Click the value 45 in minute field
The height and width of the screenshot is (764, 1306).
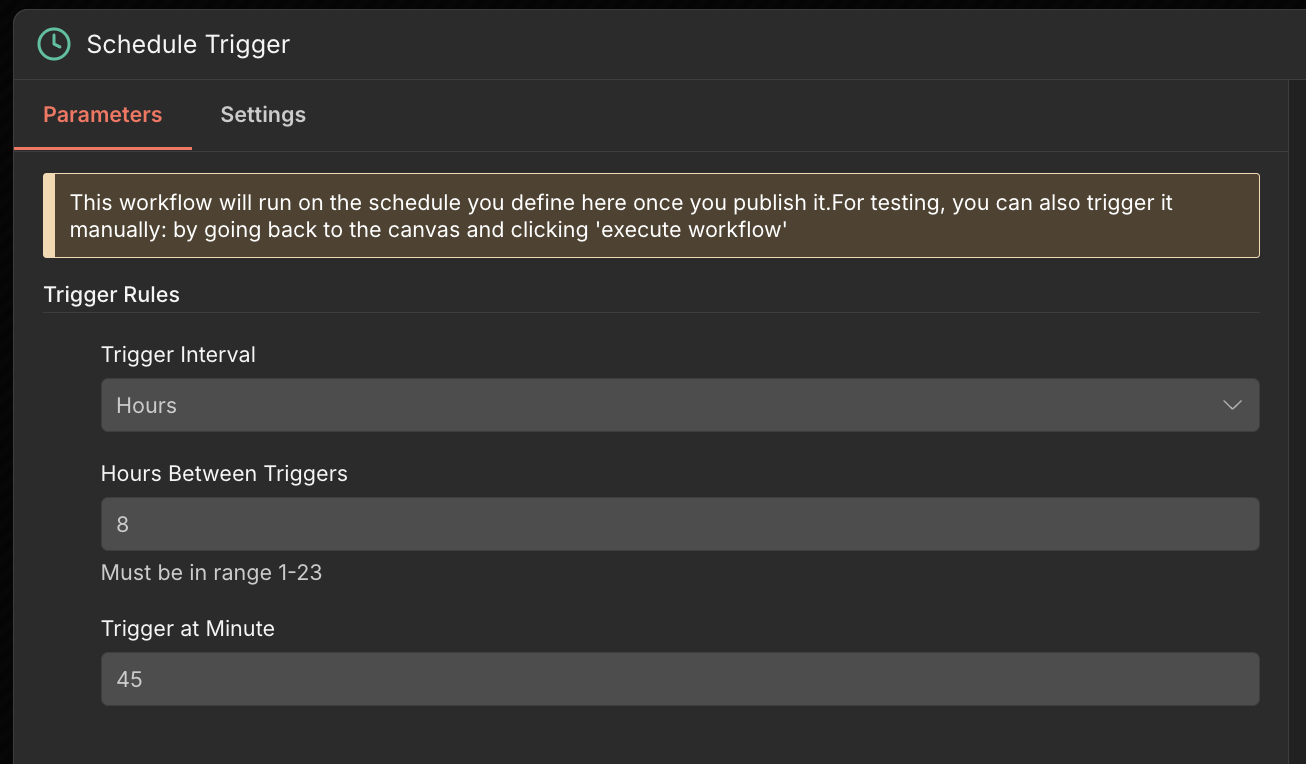click(130, 680)
